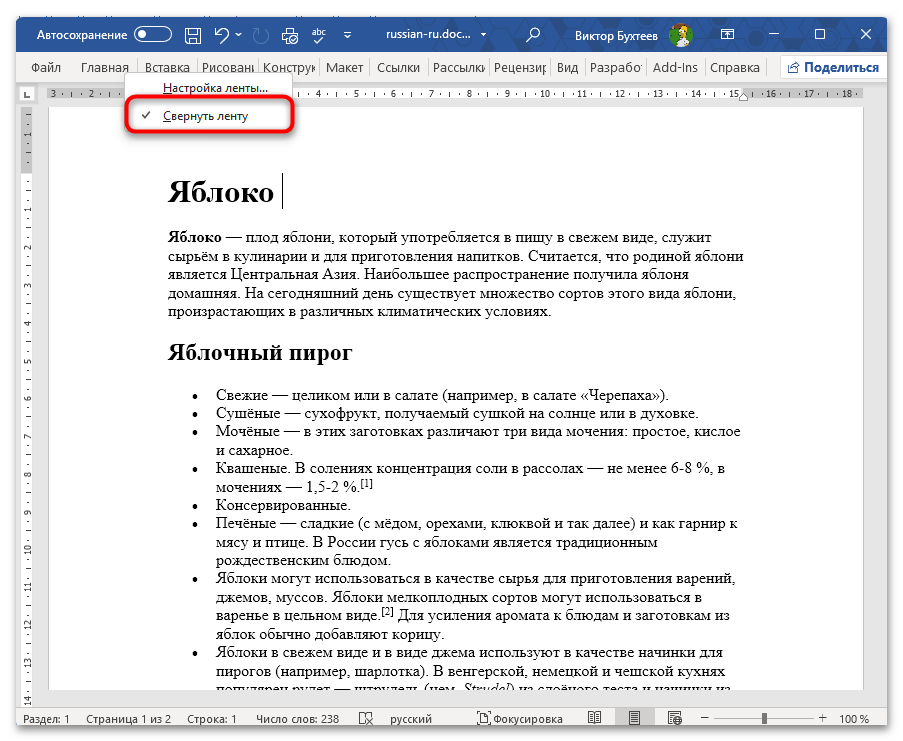
Task: Expand the Undo history dropdown arrow
Action: (238, 35)
